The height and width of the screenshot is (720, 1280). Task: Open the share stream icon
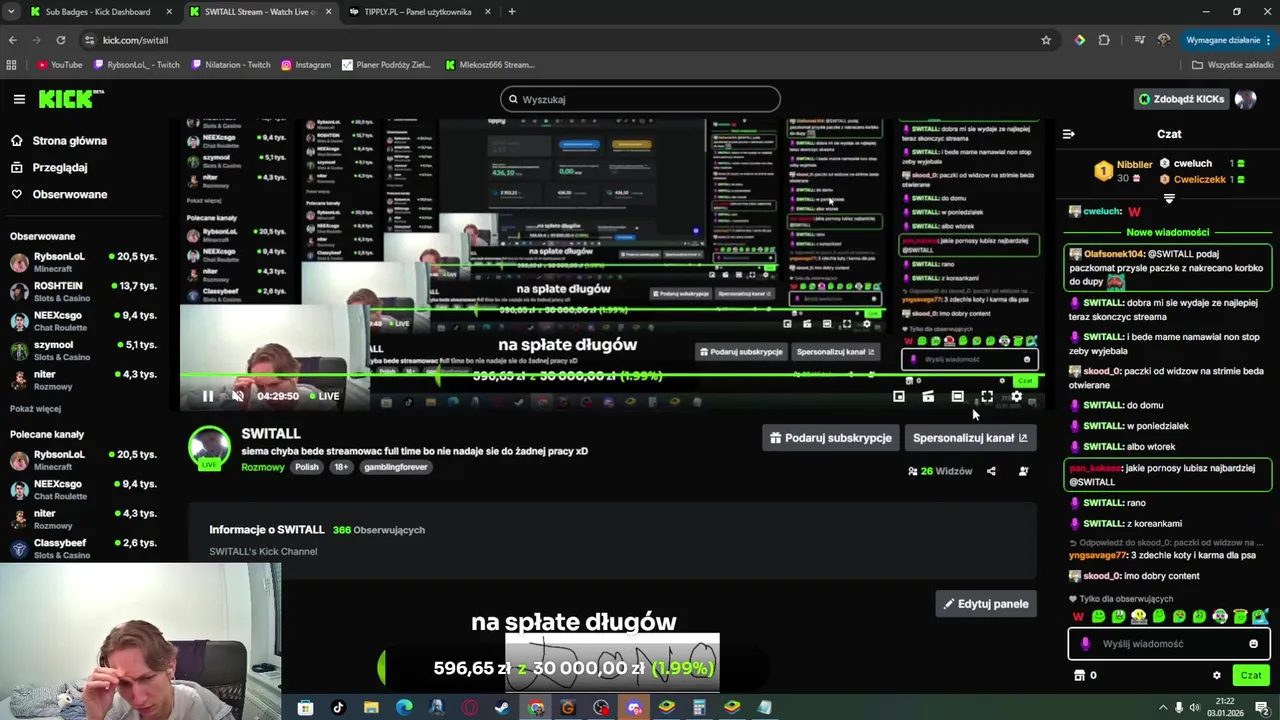(991, 471)
